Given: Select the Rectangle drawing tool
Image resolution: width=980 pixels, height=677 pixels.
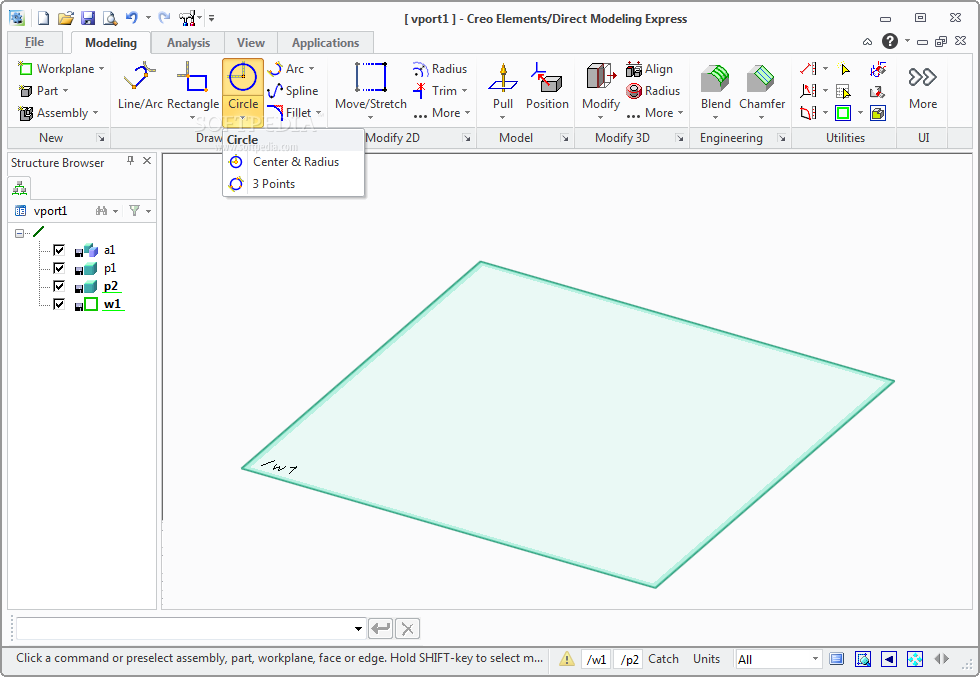Looking at the screenshot, I should click(192, 88).
